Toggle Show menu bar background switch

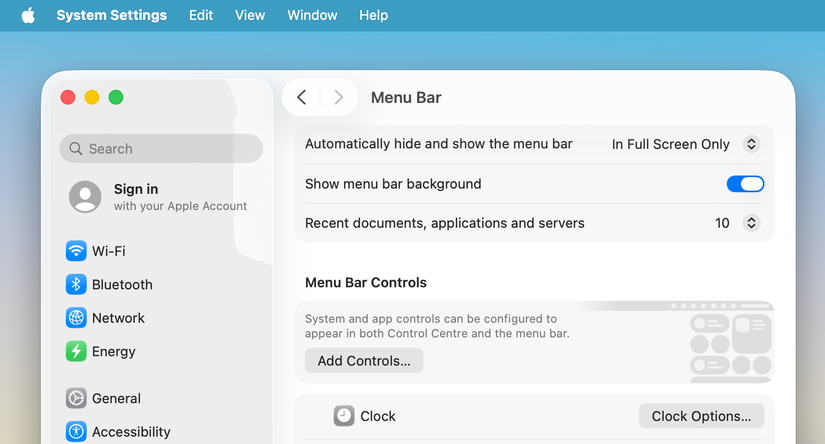[x=745, y=184]
